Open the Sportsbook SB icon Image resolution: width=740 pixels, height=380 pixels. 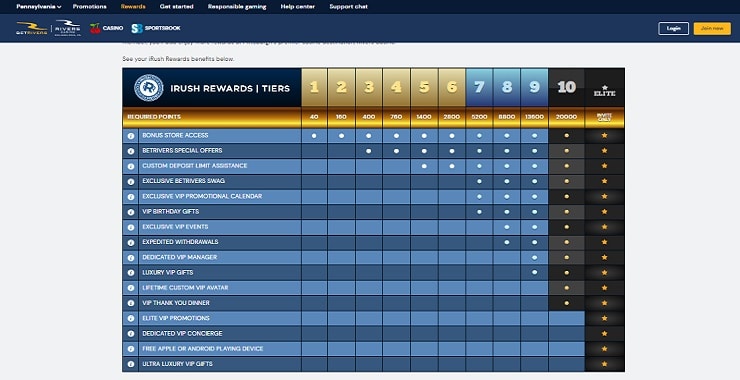137,28
